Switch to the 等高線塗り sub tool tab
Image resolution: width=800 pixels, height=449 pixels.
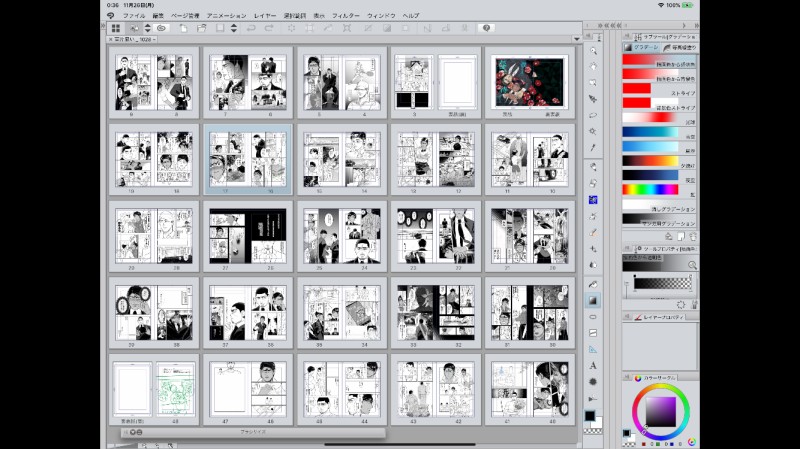click(680, 47)
